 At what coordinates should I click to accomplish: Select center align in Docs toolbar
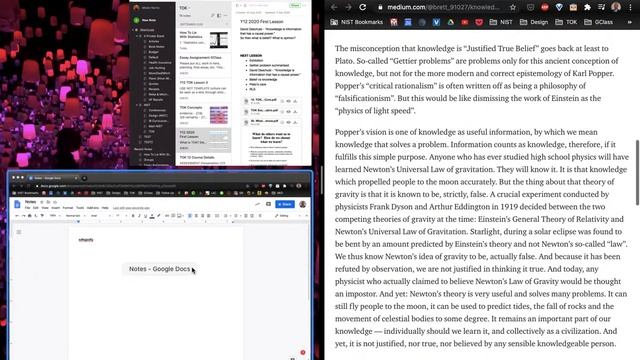(196, 216)
